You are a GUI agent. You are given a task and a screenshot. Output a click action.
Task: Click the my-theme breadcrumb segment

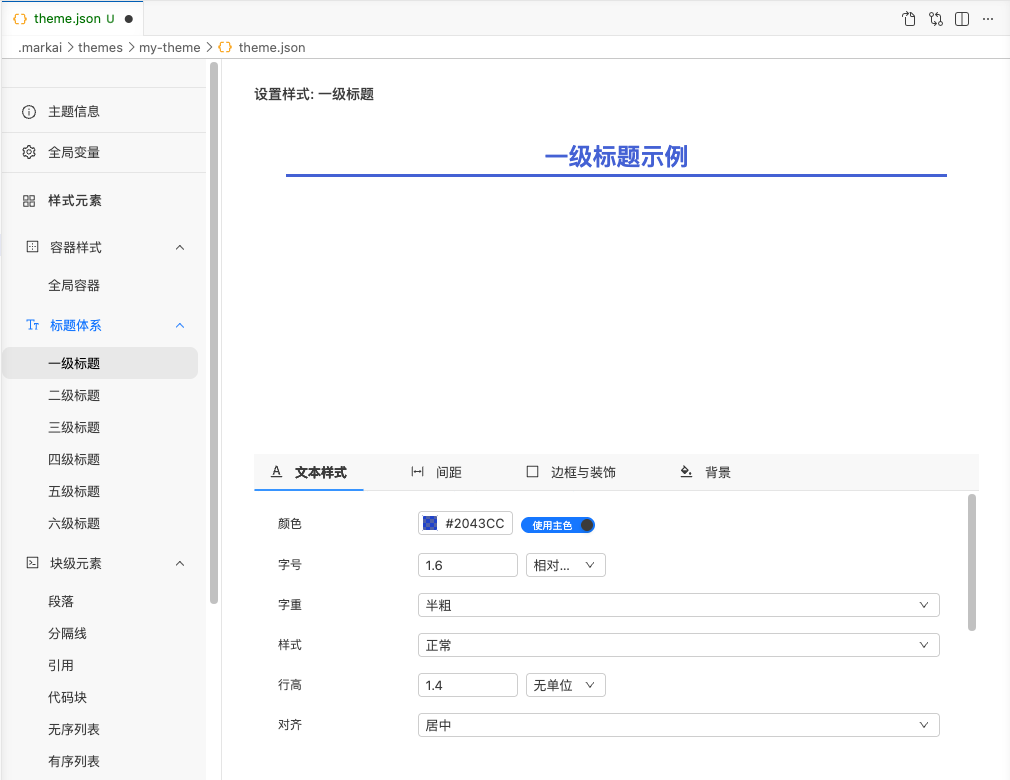pyautogui.click(x=169, y=48)
